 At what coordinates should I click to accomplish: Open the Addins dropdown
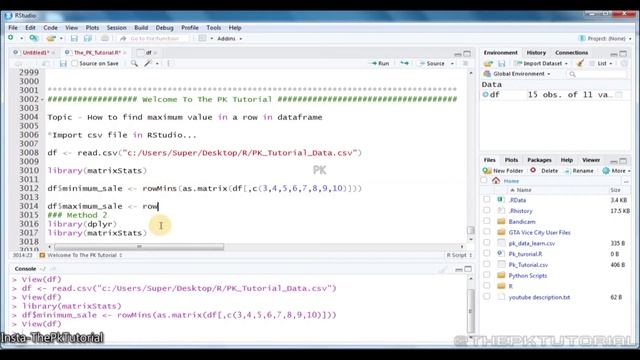tap(229, 38)
